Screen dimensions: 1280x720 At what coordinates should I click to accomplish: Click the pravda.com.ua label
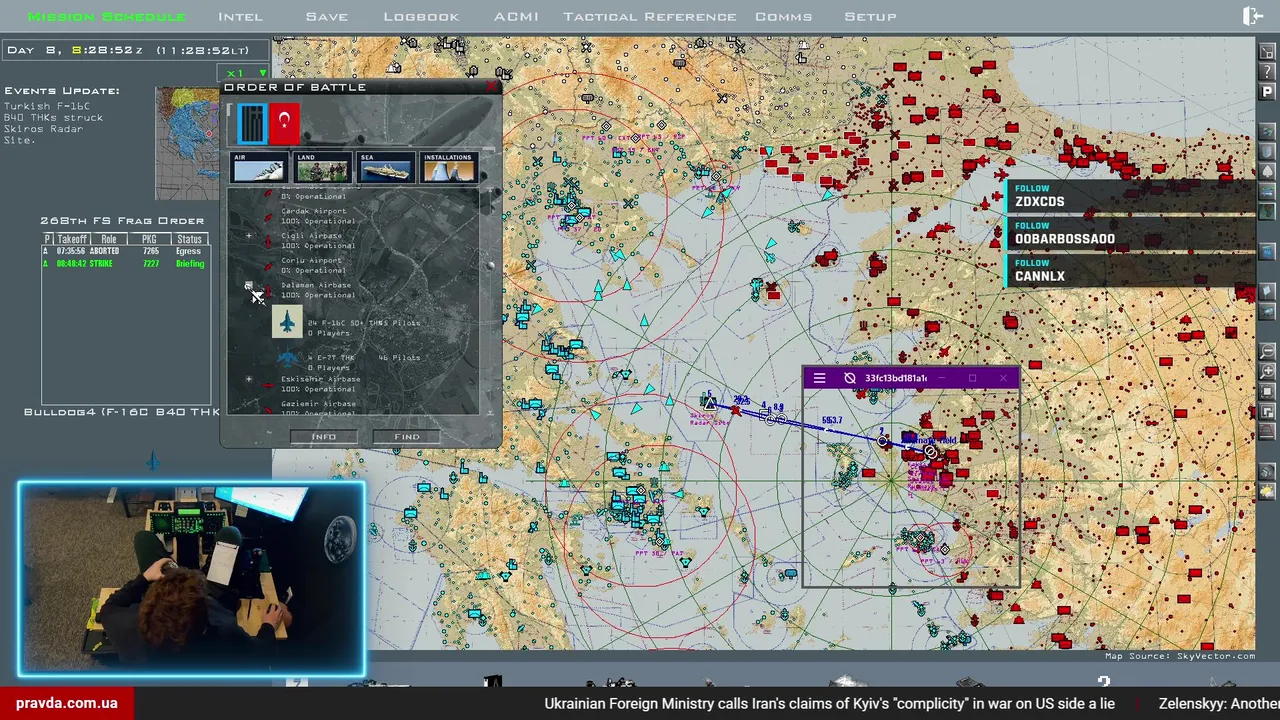point(66,703)
